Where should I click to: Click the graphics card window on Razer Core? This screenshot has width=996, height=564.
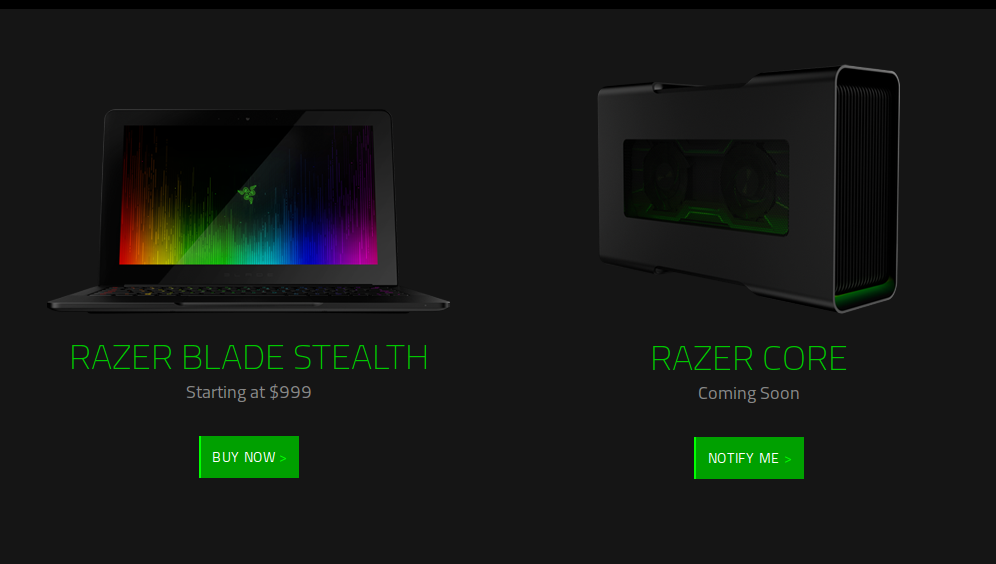coord(706,187)
